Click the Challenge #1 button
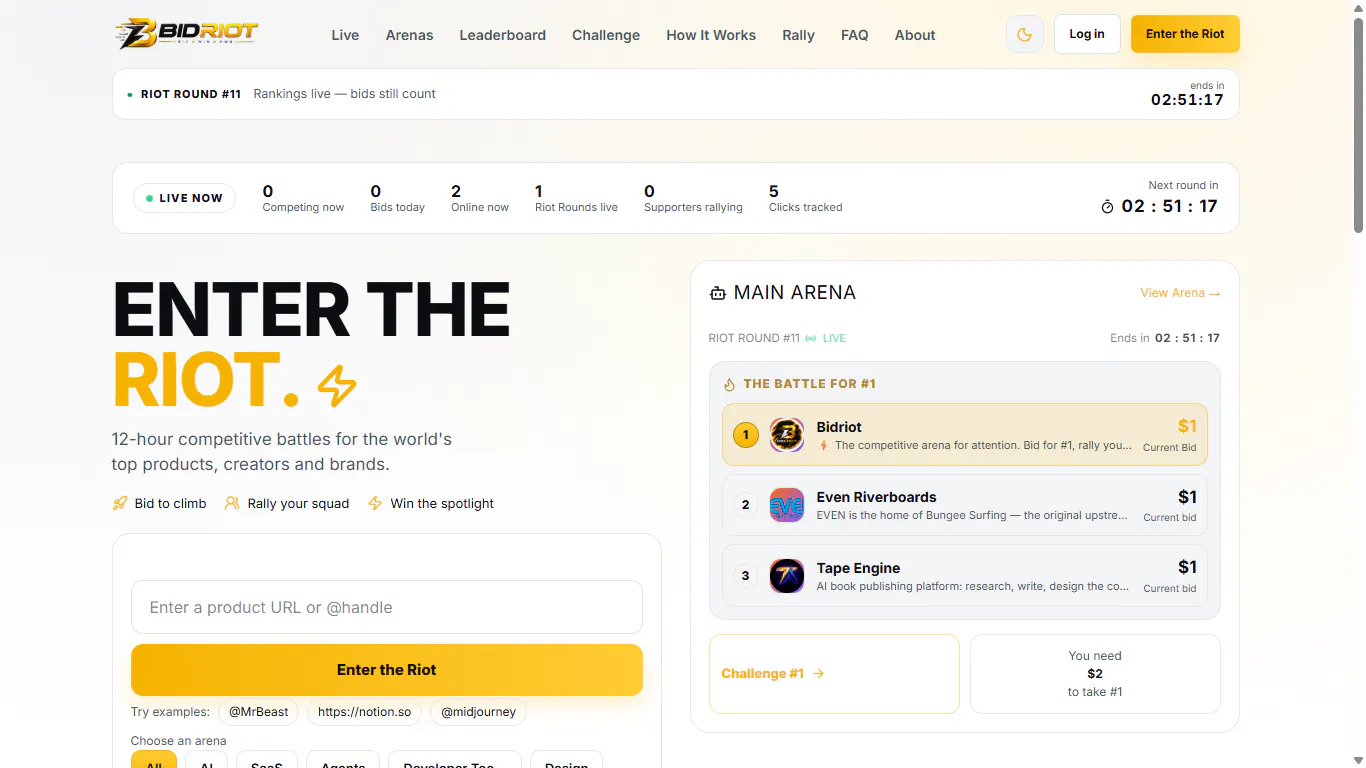 834,674
